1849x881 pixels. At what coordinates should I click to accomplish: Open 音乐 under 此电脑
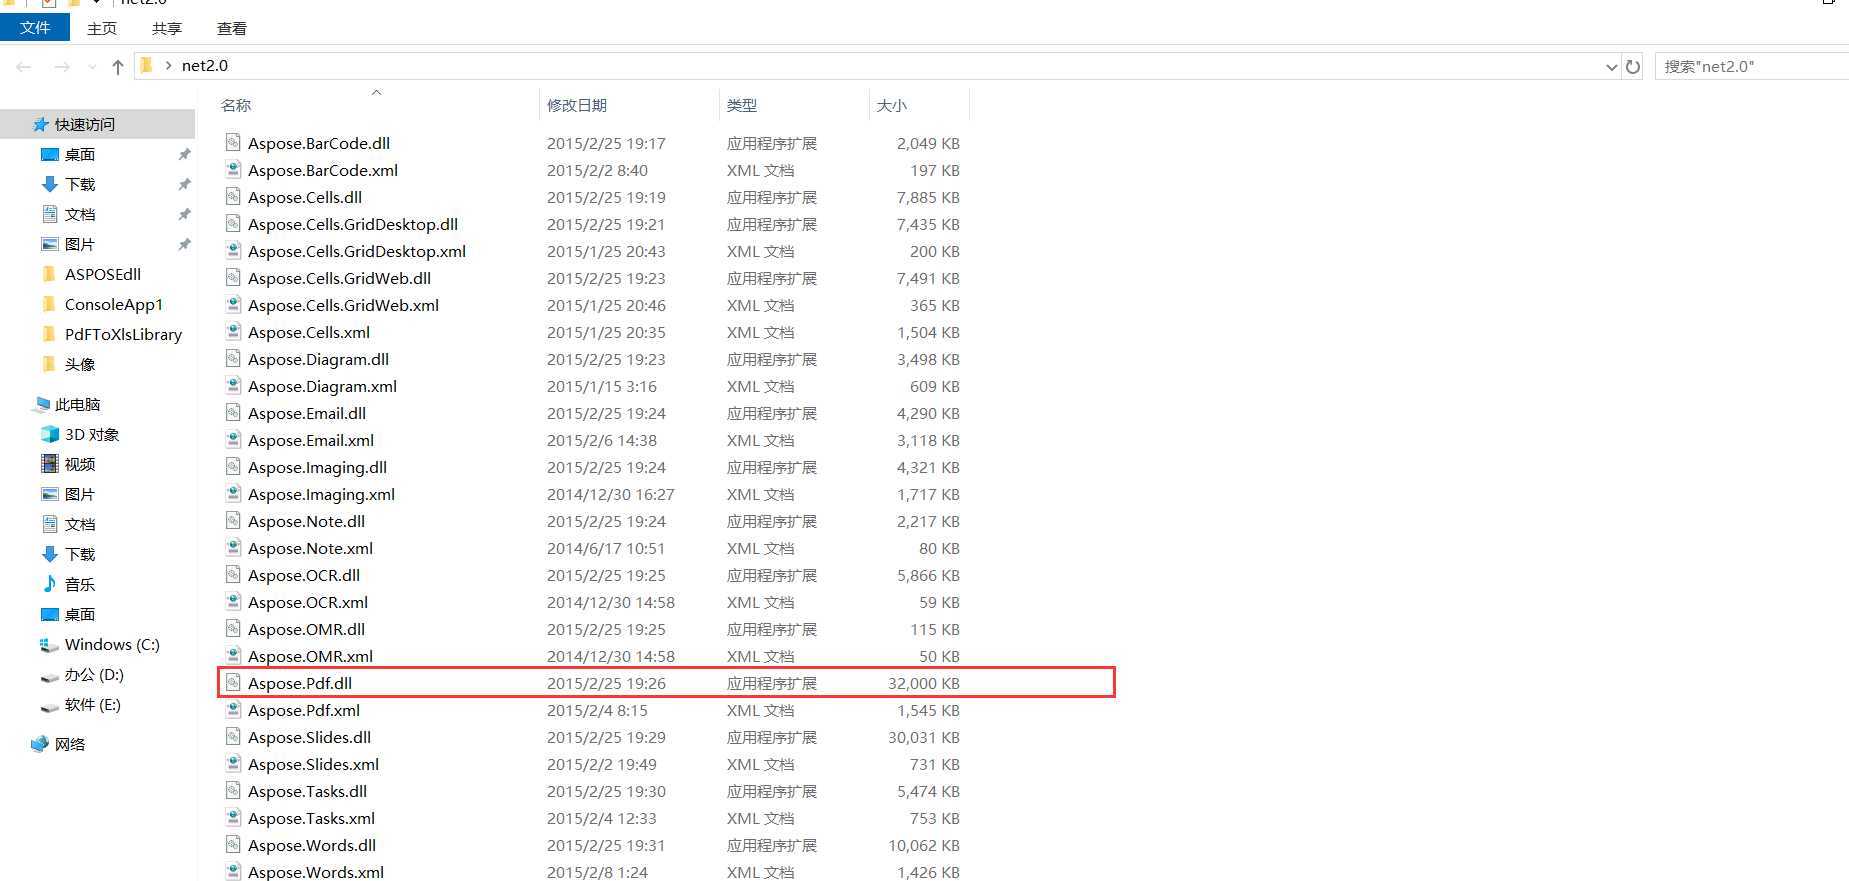click(80, 584)
